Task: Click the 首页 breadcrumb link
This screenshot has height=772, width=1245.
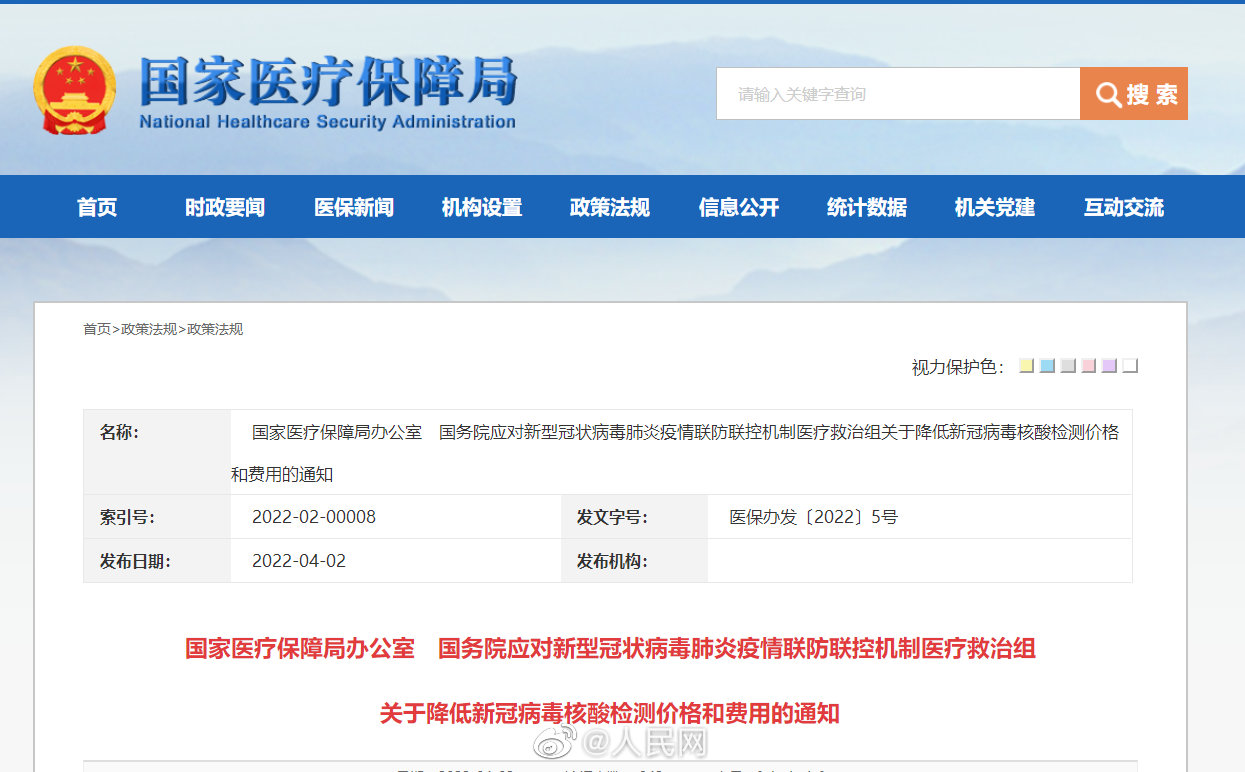Action: (96, 328)
